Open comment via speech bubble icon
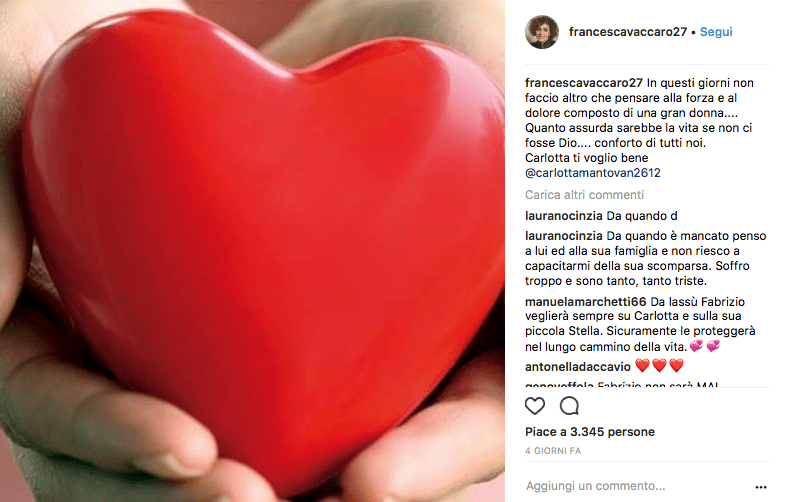 (x=569, y=406)
